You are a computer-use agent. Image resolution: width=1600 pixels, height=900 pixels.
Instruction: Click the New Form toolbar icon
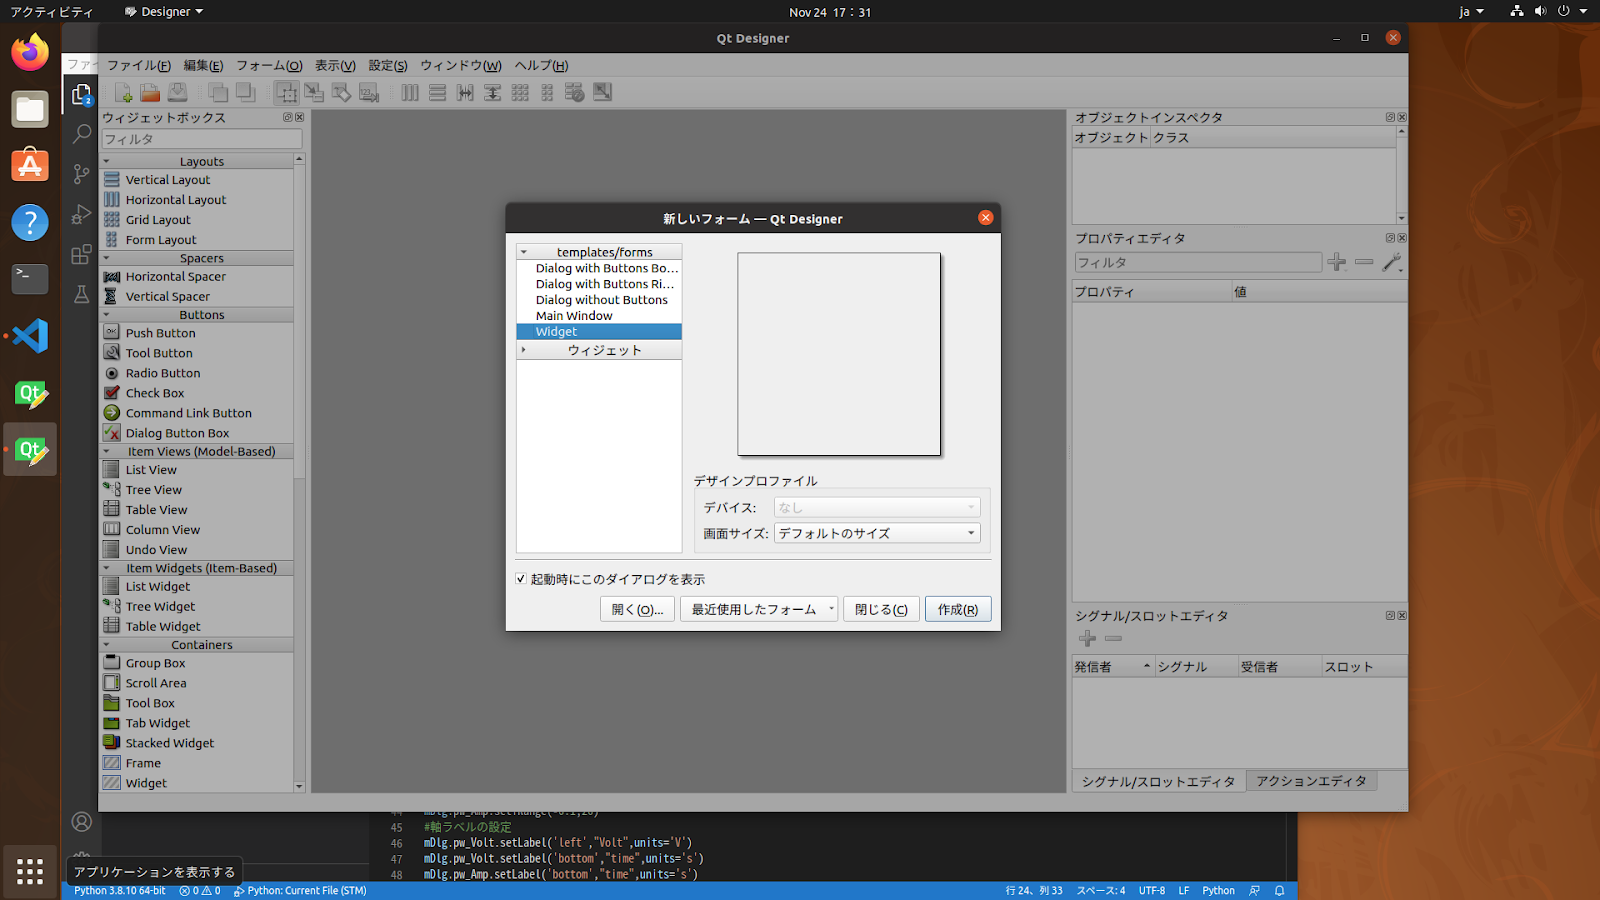123,93
